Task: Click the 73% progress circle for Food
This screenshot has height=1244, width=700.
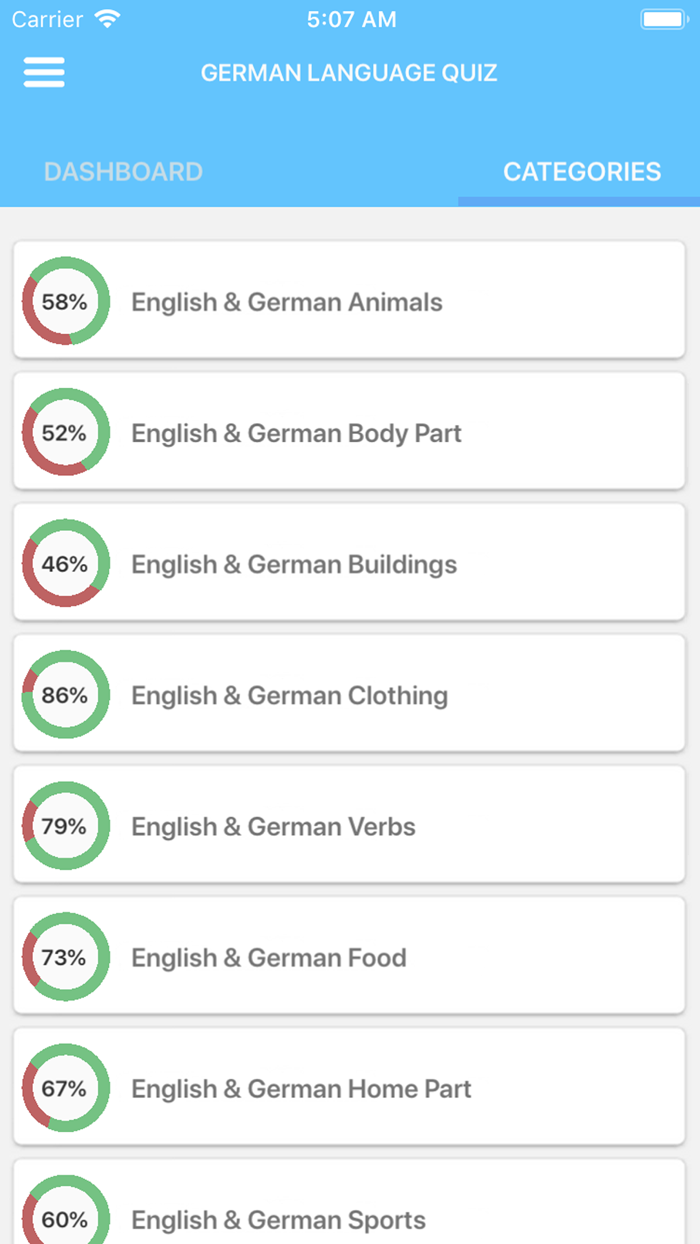Action: click(64, 956)
